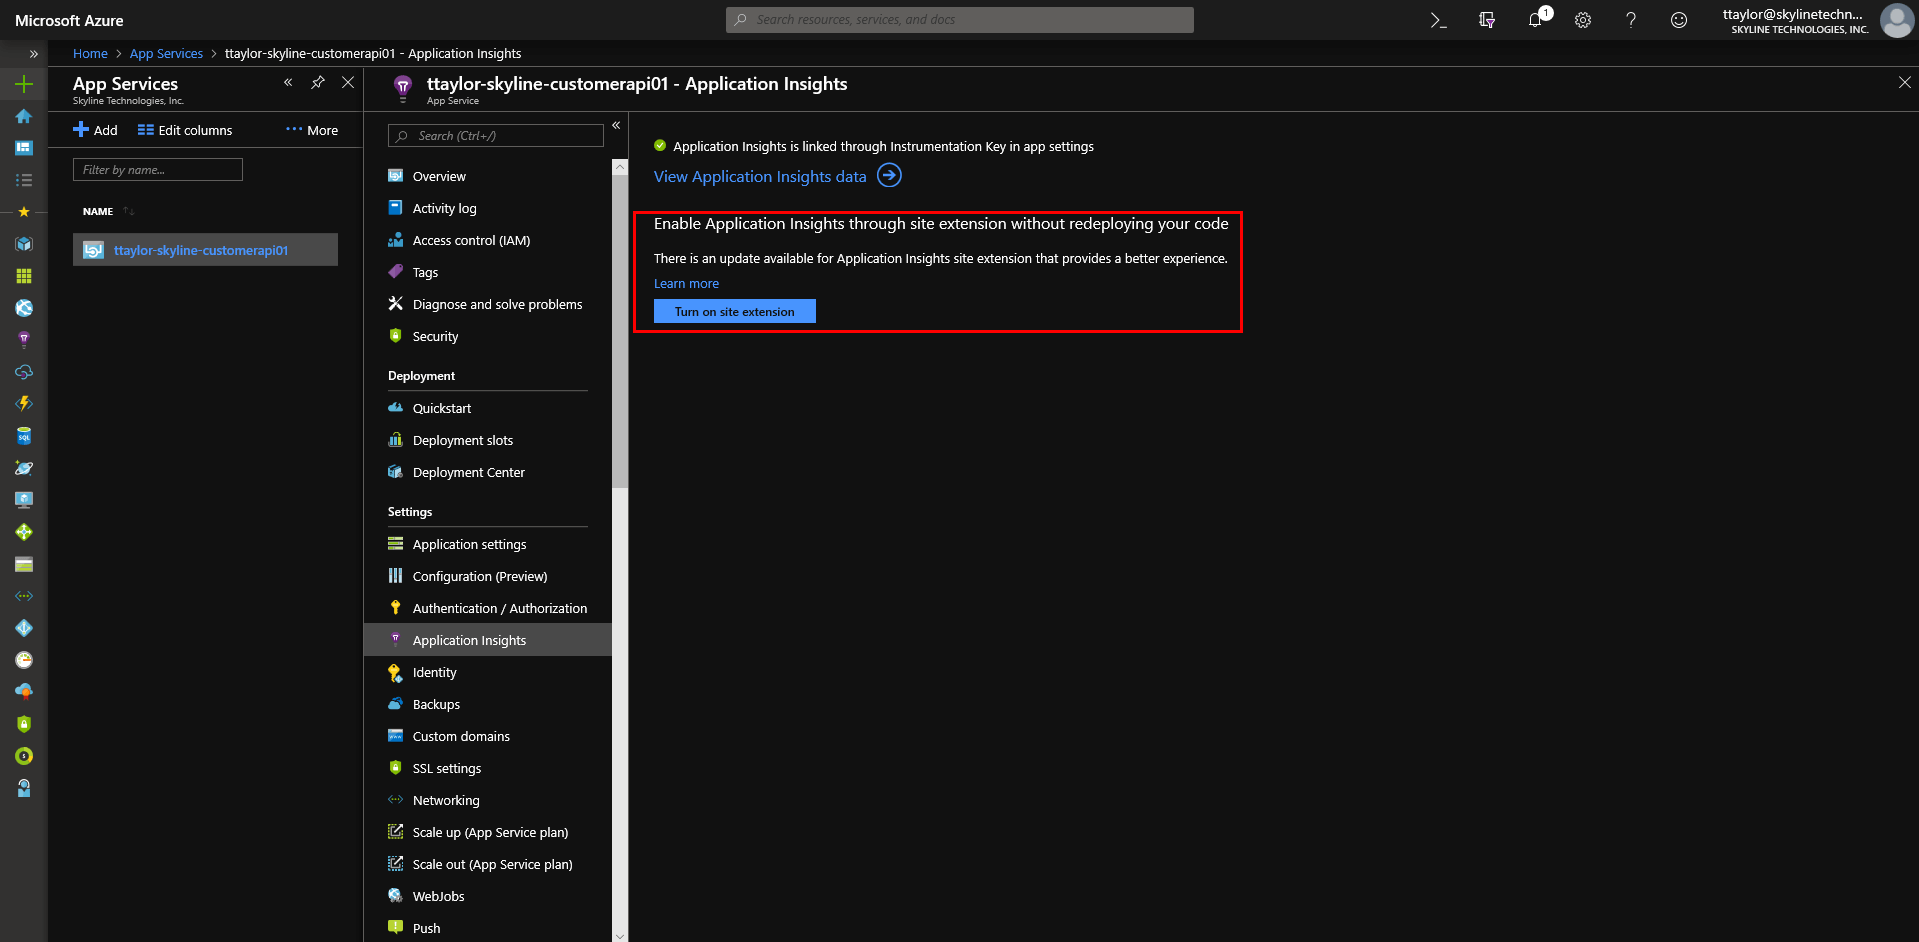Click Edit columns button
The height and width of the screenshot is (942, 1919).
[x=185, y=130]
